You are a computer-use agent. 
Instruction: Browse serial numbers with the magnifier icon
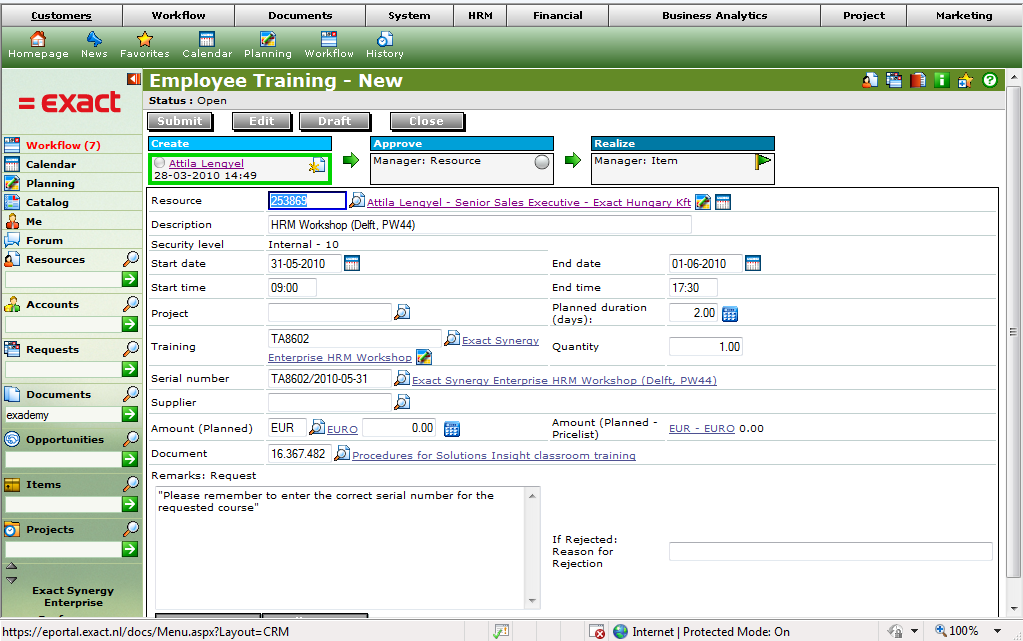click(x=403, y=378)
